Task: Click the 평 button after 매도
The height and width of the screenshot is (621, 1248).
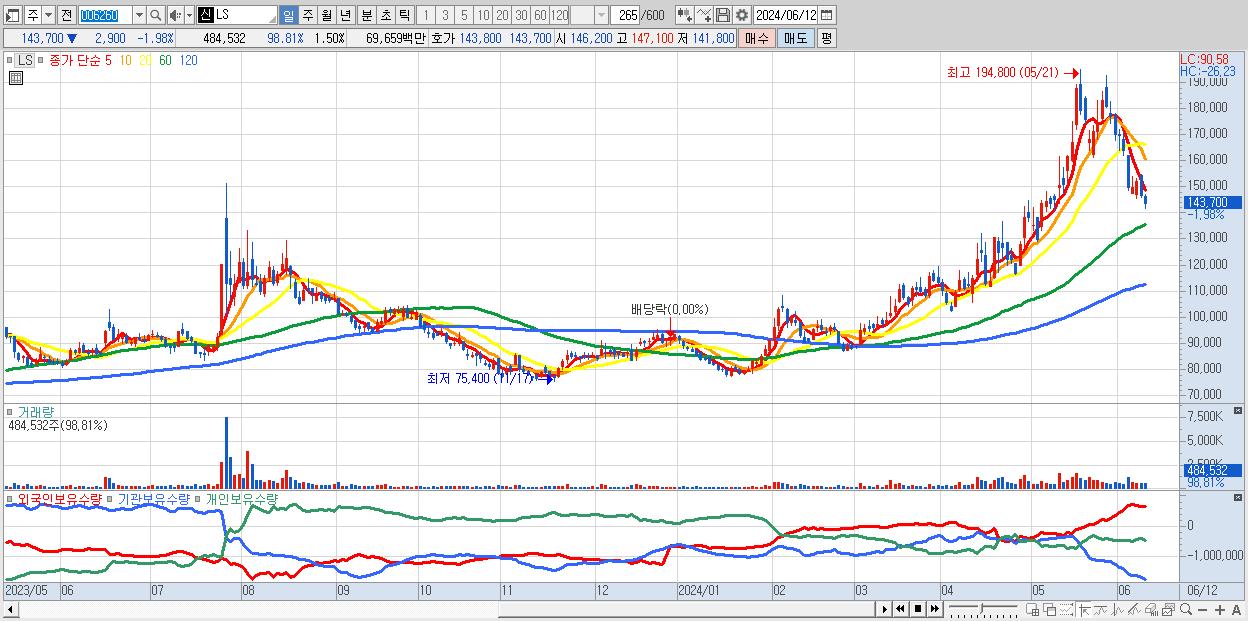Action: click(x=827, y=38)
